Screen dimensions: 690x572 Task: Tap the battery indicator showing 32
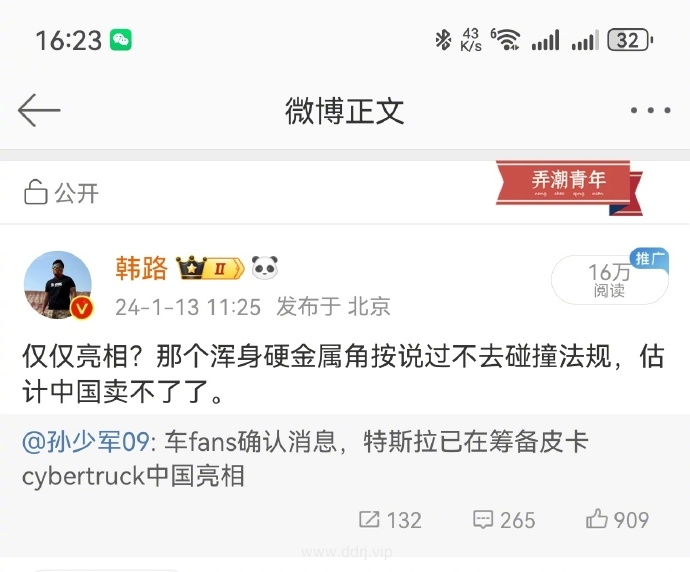tap(630, 40)
